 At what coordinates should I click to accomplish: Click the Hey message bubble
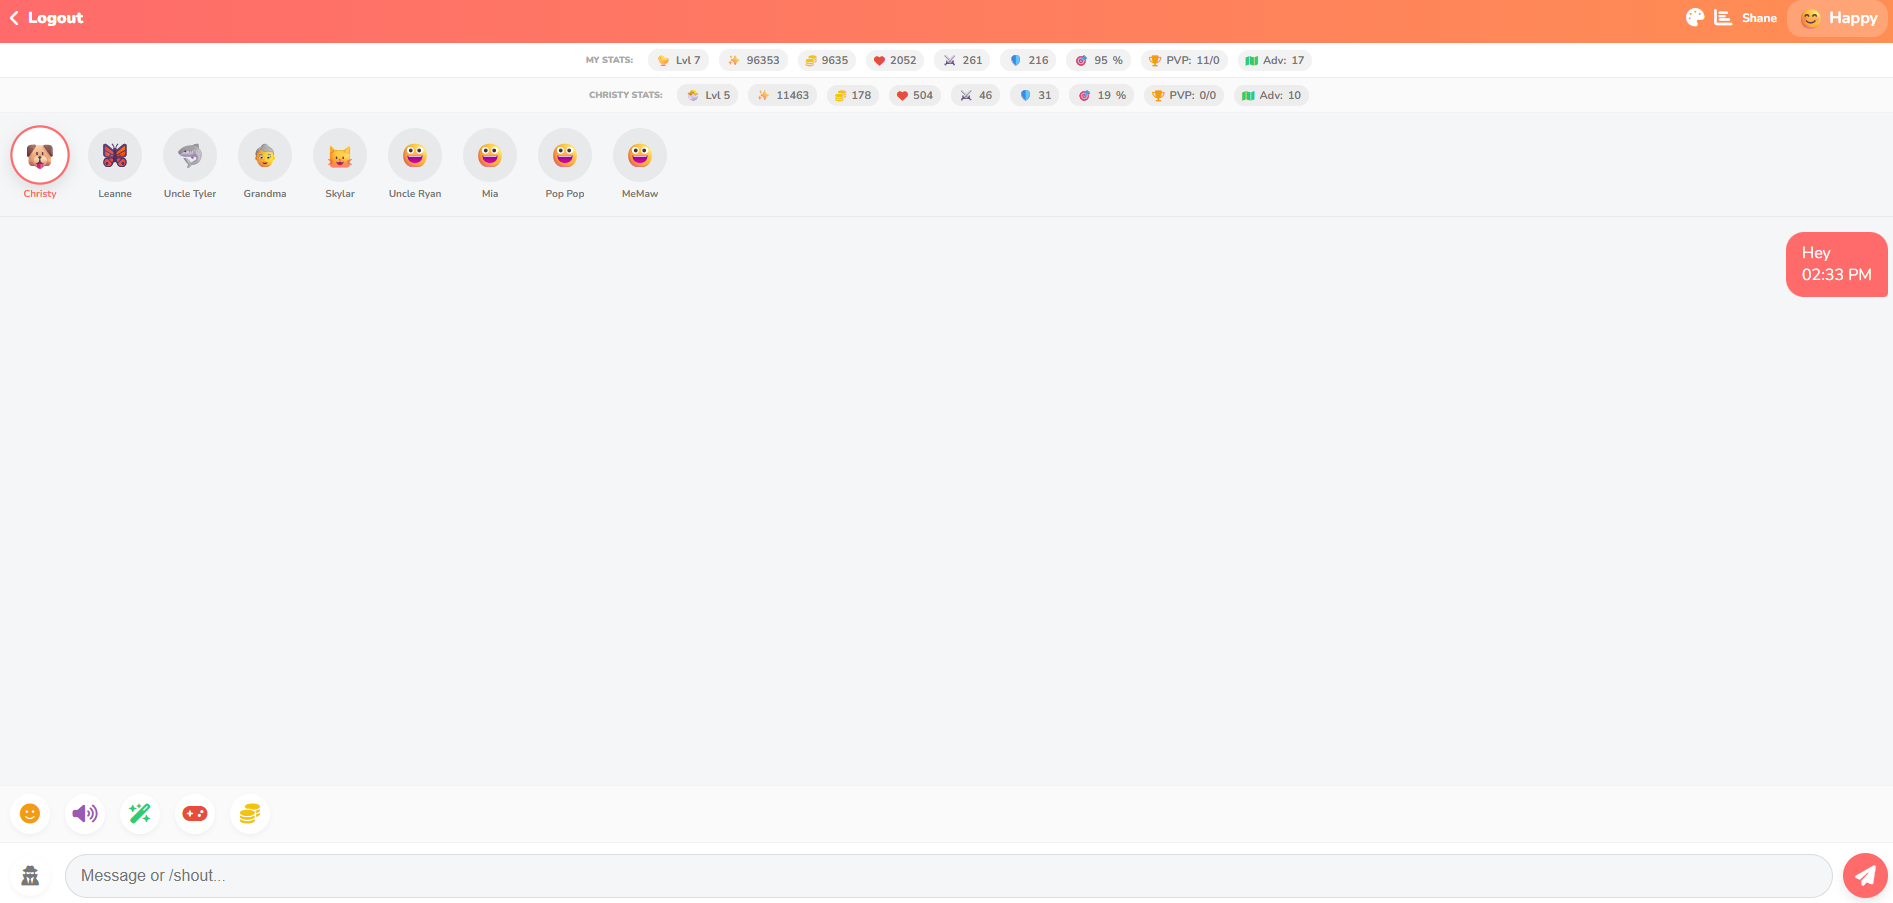click(1837, 264)
